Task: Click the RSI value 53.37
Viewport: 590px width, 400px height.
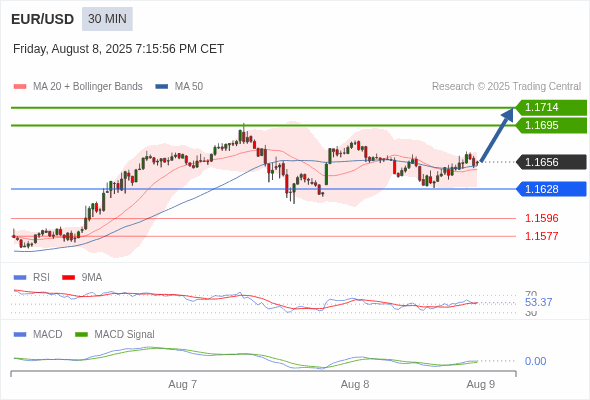Action: pos(538,302)
